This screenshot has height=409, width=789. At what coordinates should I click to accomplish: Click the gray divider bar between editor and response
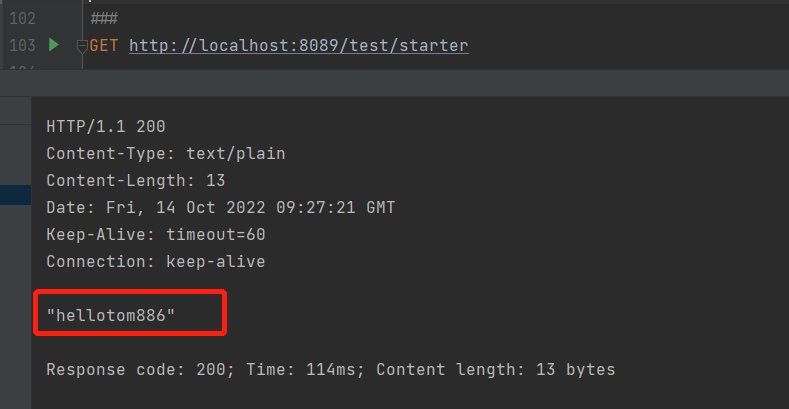click(394, 83)
